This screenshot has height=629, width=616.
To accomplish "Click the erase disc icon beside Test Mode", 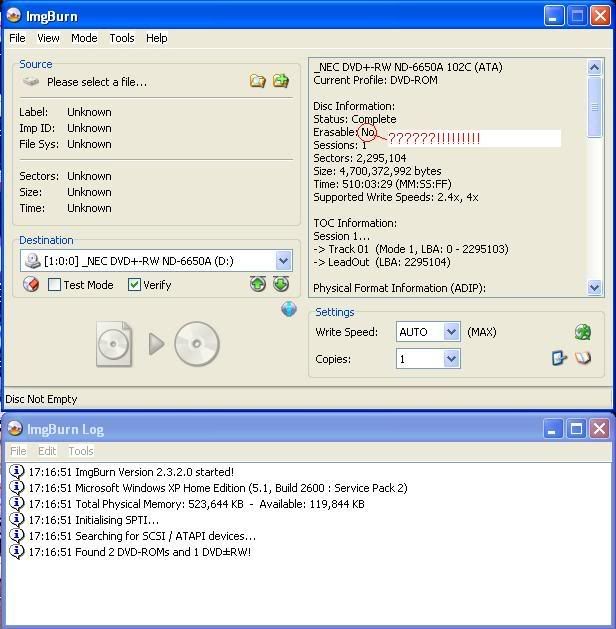I will (x=31, y=284).
